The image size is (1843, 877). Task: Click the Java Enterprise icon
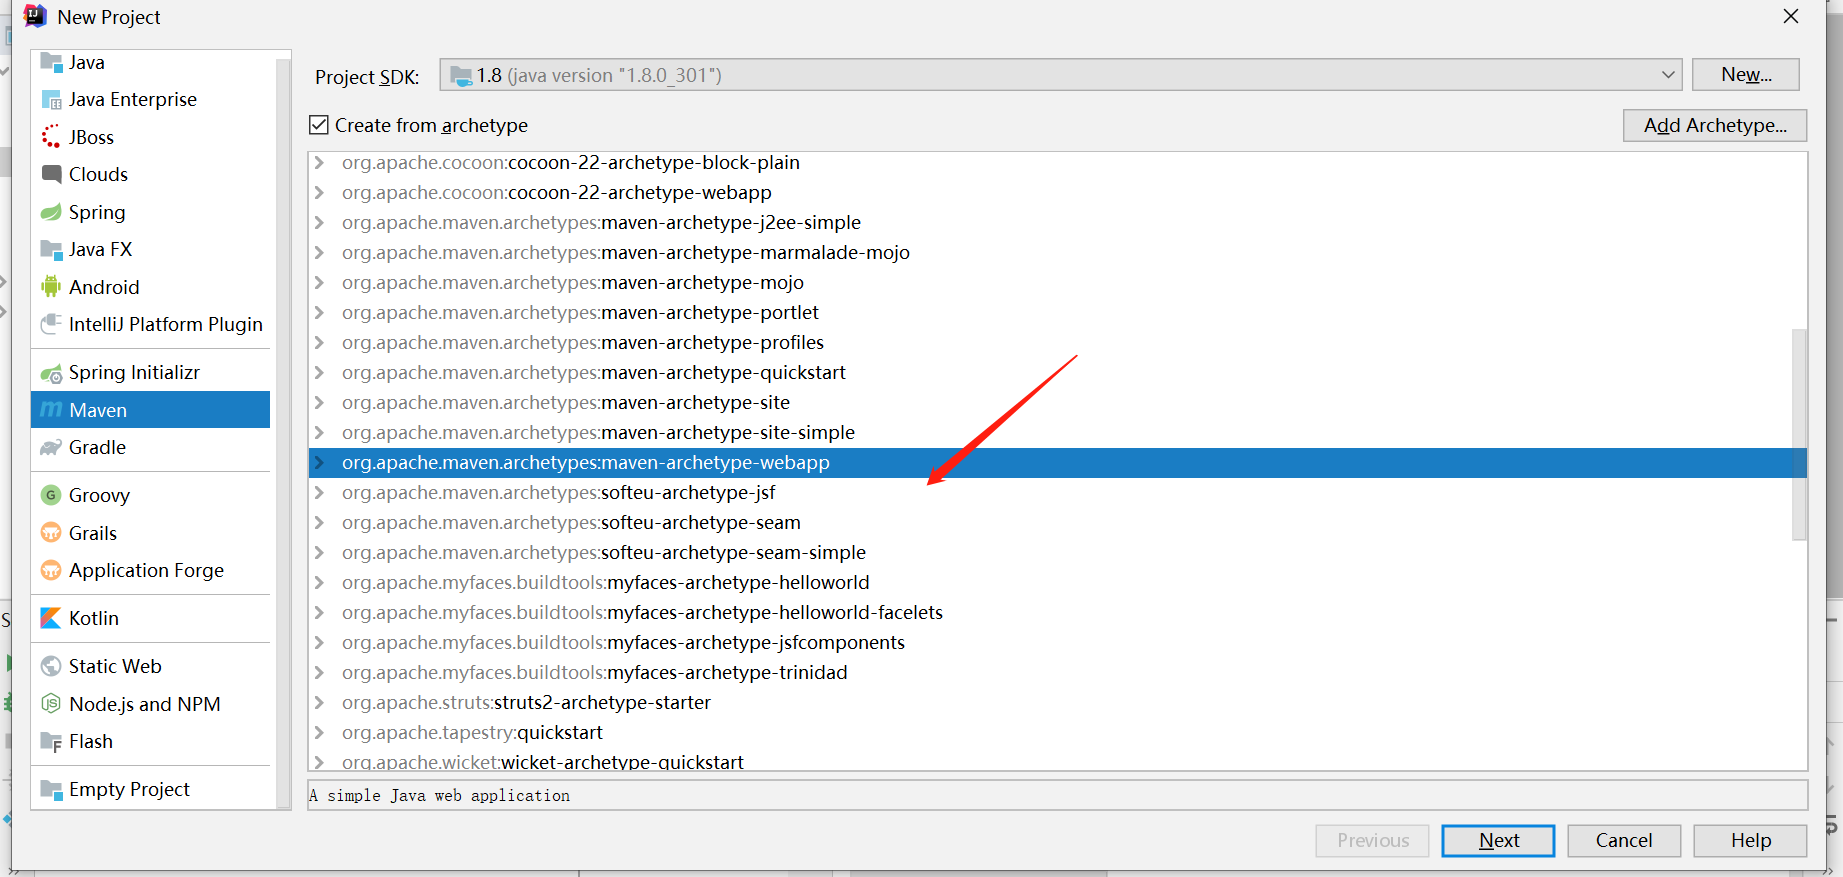click(x=51, y=100)
